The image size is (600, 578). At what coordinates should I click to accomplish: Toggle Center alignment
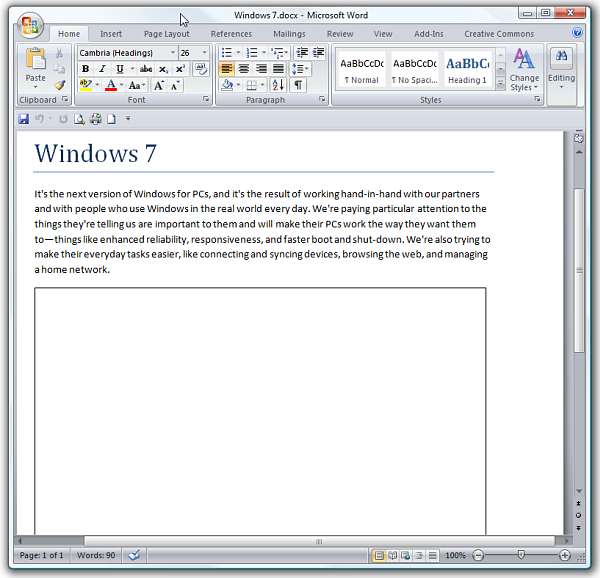pyautogui.click(x=244, y=69)
